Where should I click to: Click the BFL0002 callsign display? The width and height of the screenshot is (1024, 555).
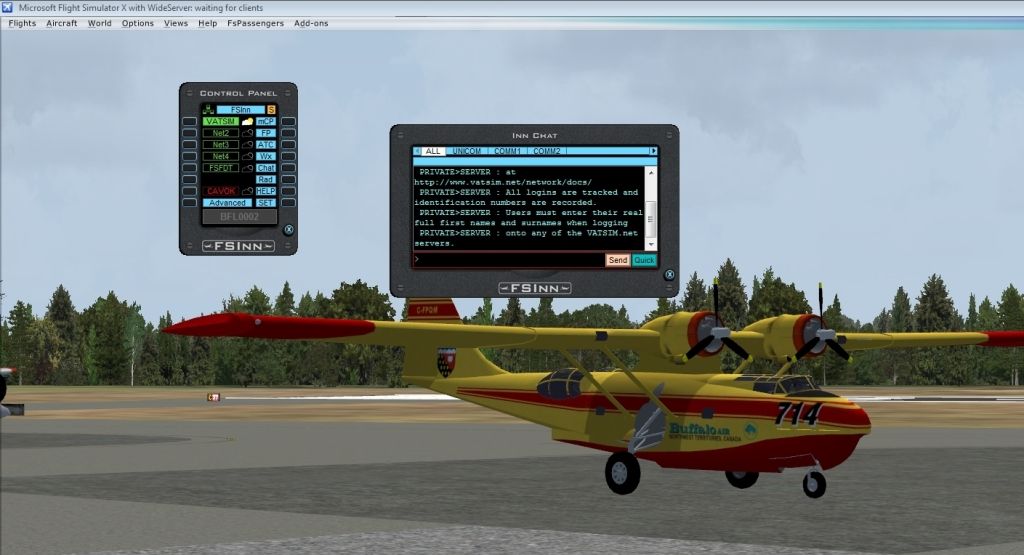240,217
